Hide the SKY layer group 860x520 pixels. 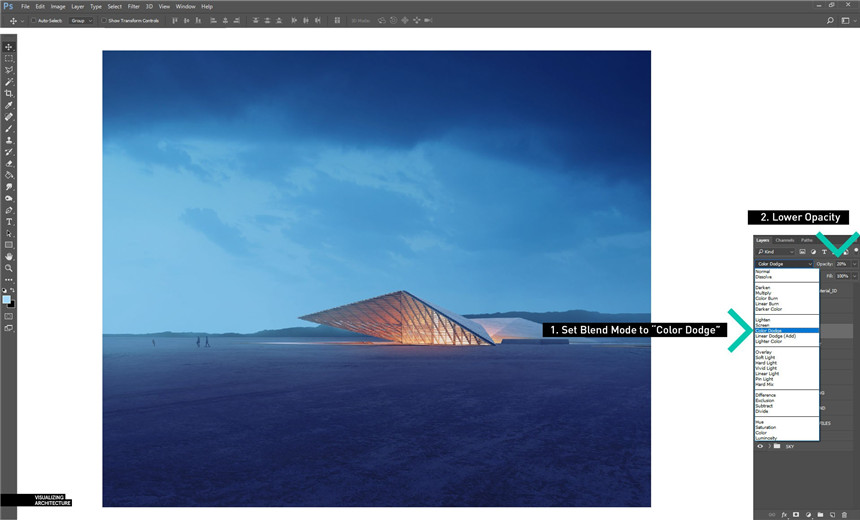point(760,446)
